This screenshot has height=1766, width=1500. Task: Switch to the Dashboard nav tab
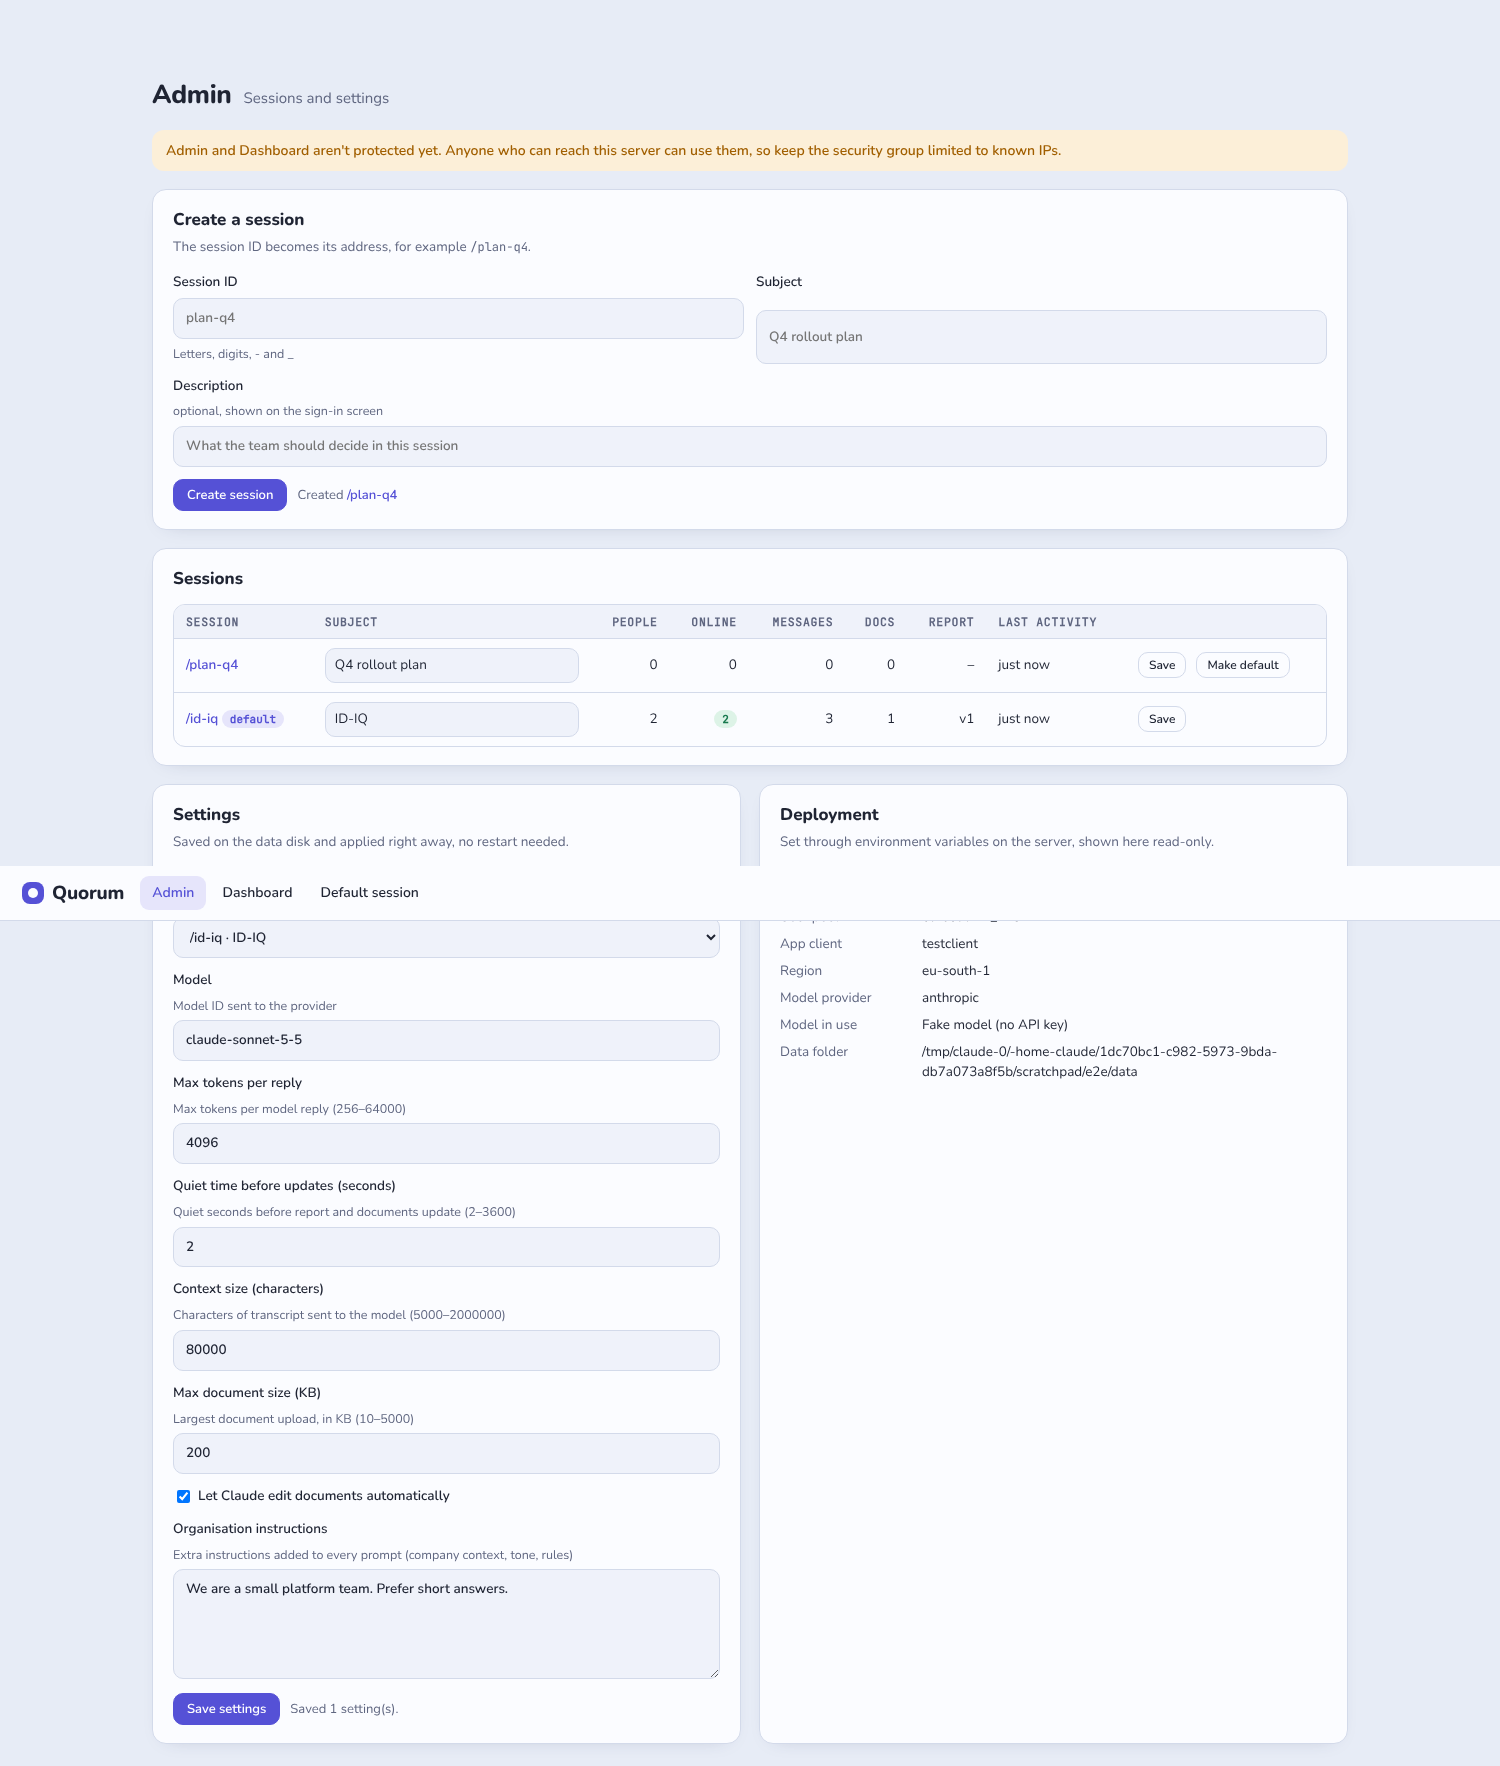pos(257,893)
